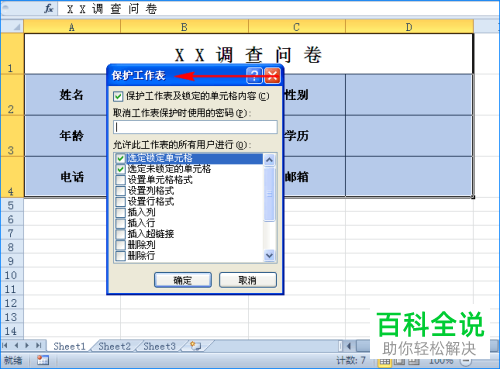Click the 姓名 cell
The image size is (500, 369).
coord(72,95)
